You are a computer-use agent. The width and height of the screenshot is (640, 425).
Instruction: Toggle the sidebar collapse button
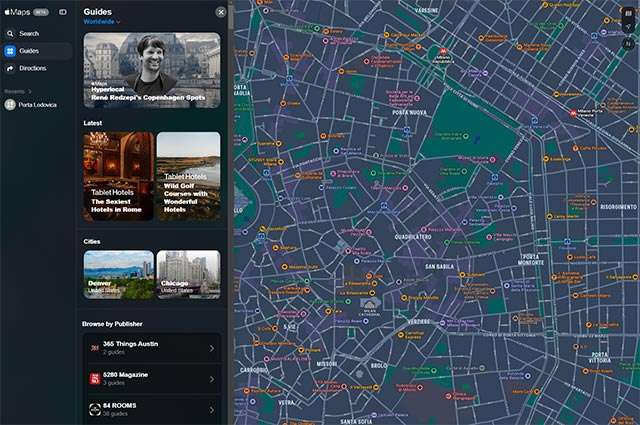63,12
